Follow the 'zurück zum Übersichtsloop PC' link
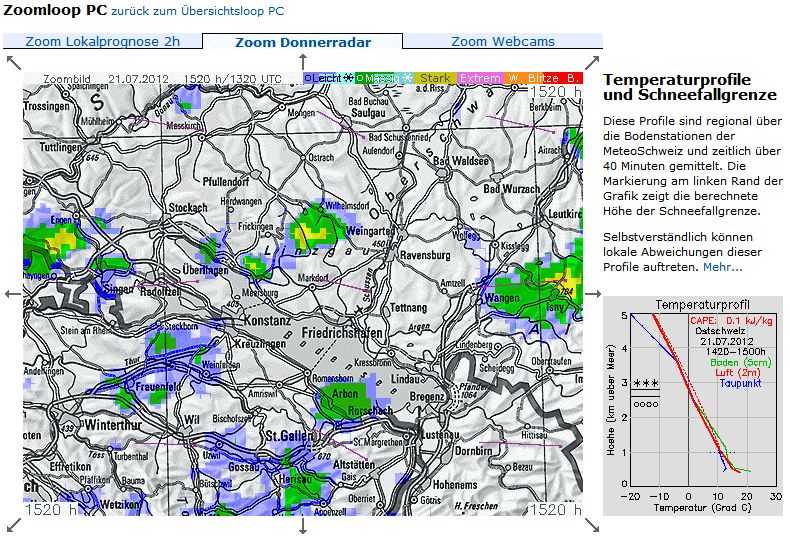The width and height of the screenshot is (790, 540). pyautogui.click(x=197, y=12)
